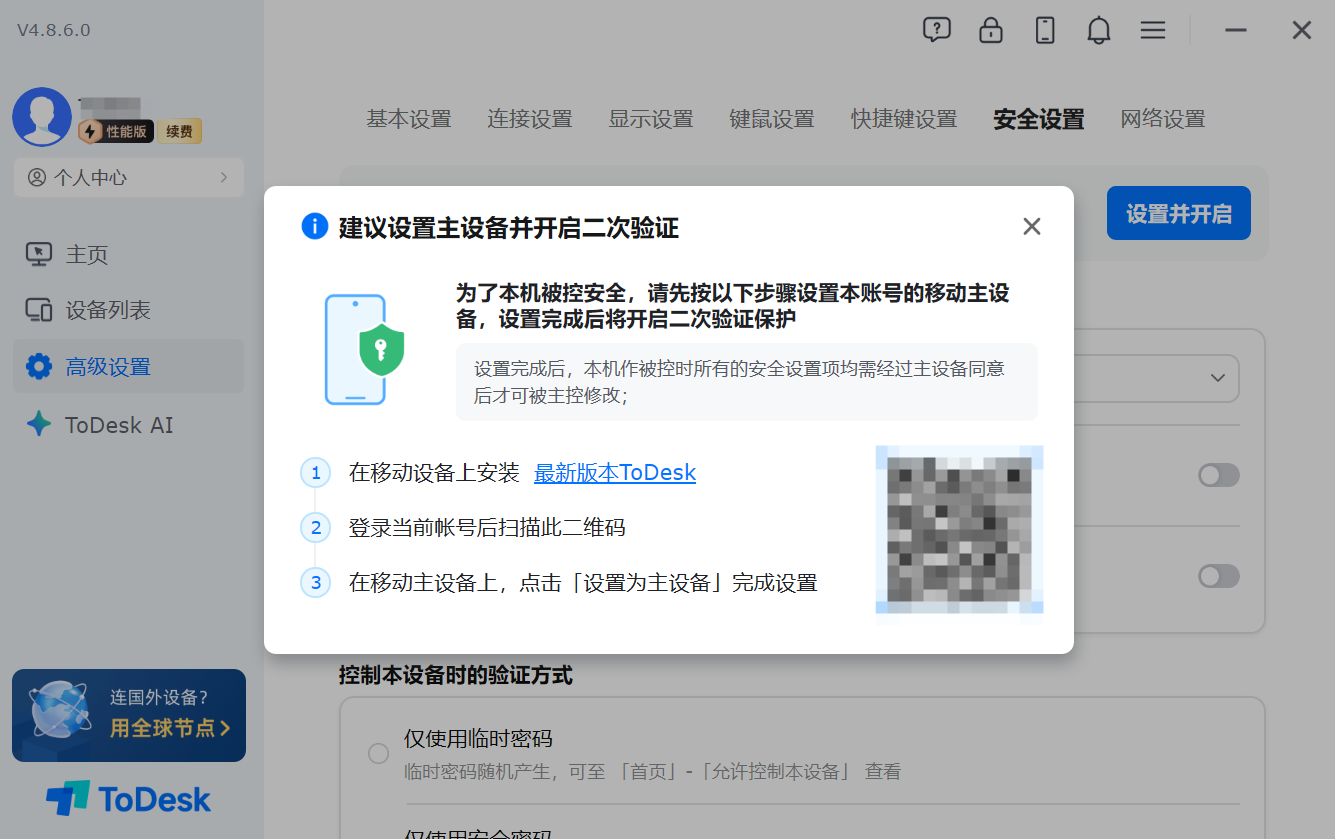Switch to 键鼠设置 tab
Screen dimensions: 1335x839
772,119
